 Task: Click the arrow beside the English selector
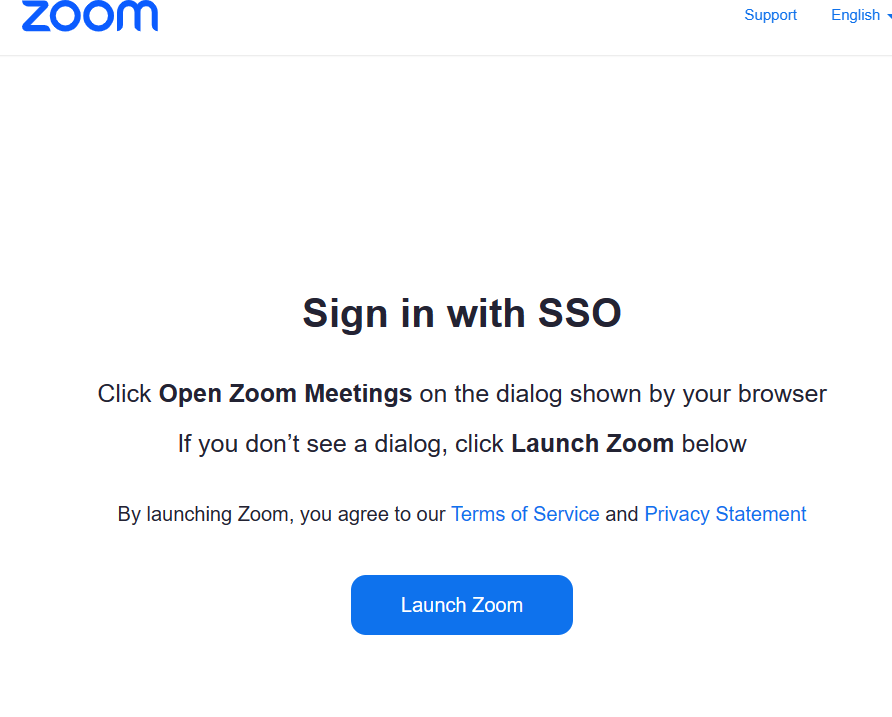click(x=888, y=16)
